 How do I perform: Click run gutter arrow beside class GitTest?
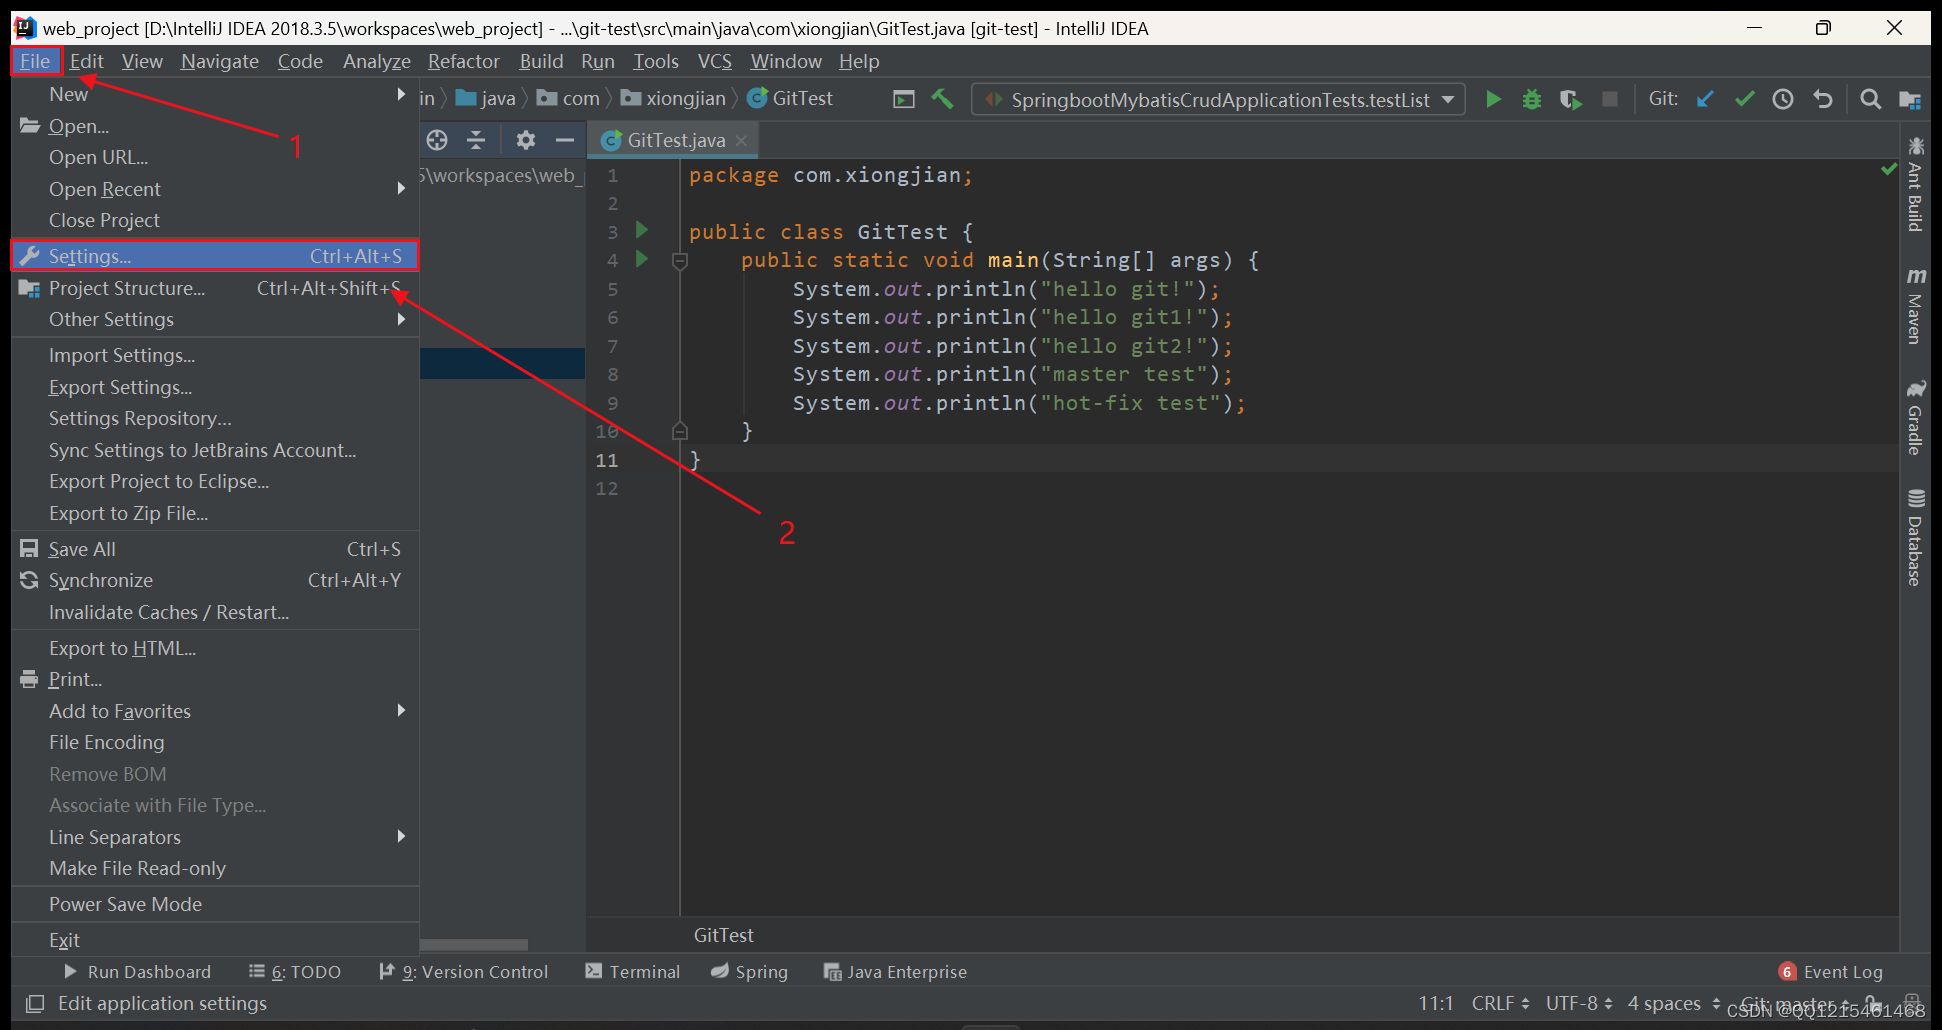click(642, 230)
